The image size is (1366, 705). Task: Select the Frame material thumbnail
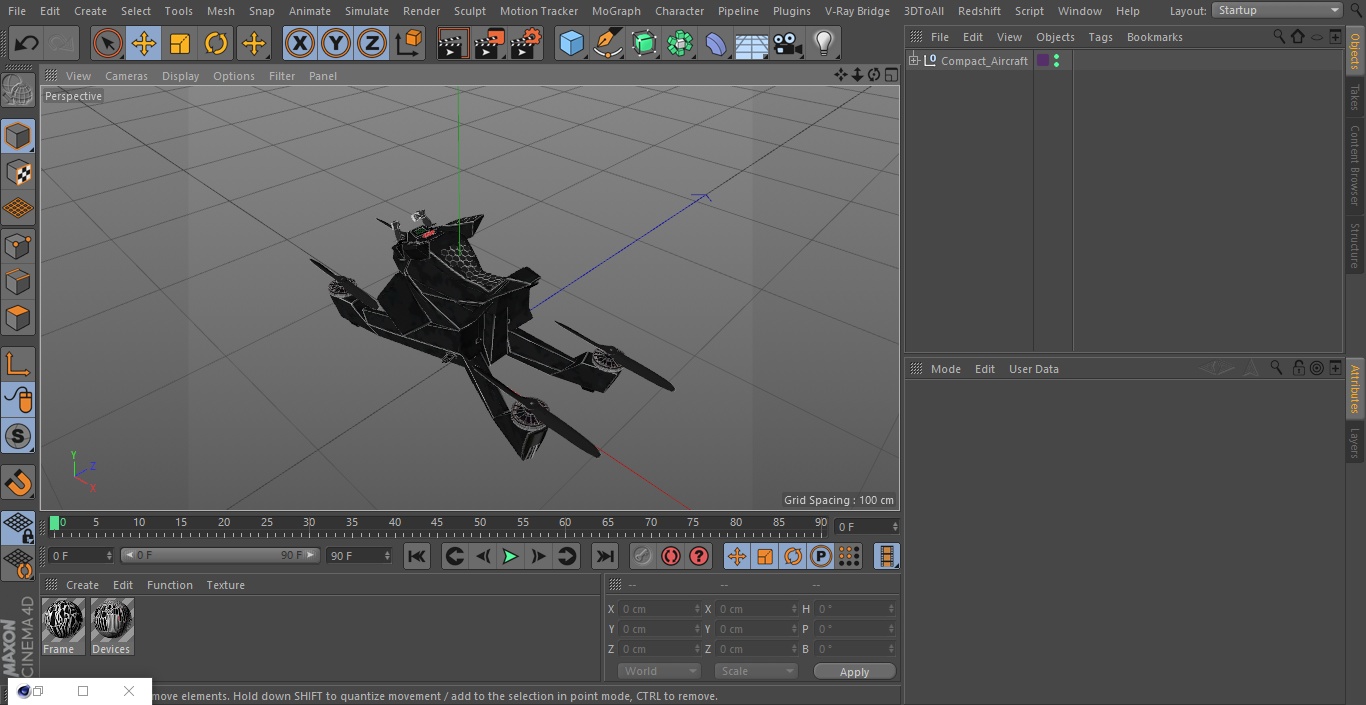click(x=63, y=626)
